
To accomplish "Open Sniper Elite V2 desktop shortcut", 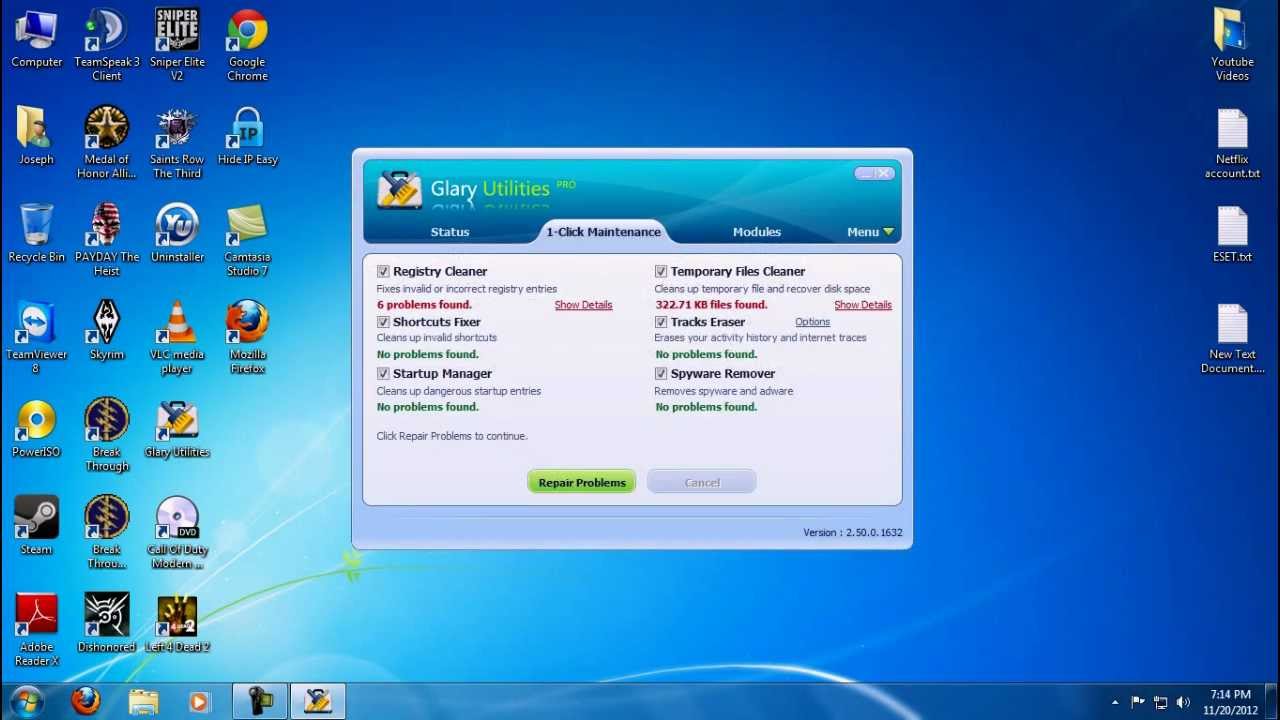I will click(x=177, y=45).
